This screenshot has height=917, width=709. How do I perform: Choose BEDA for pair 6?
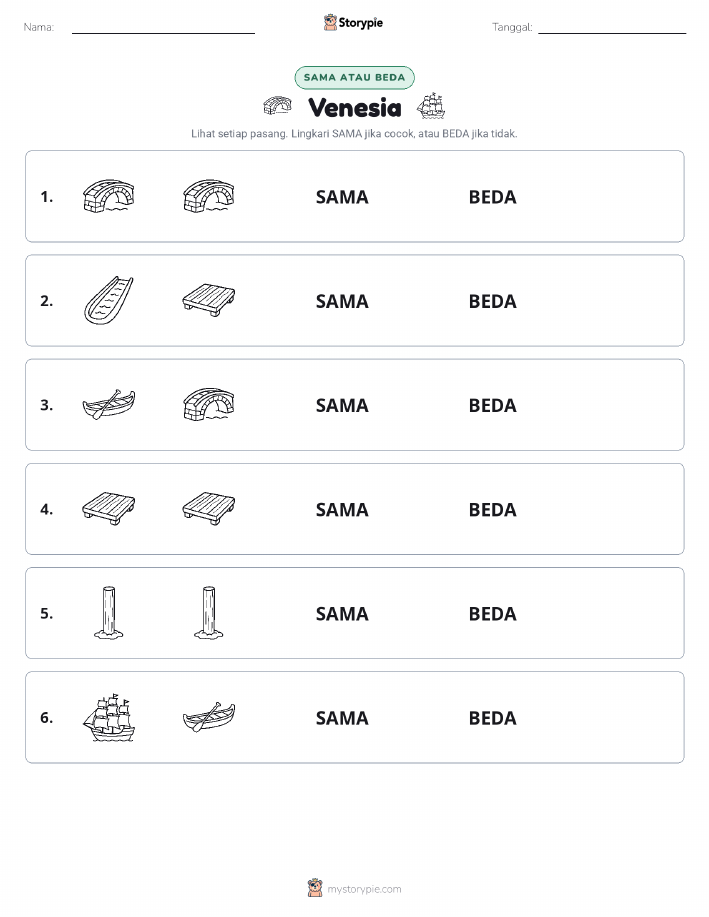pos(493,718)
